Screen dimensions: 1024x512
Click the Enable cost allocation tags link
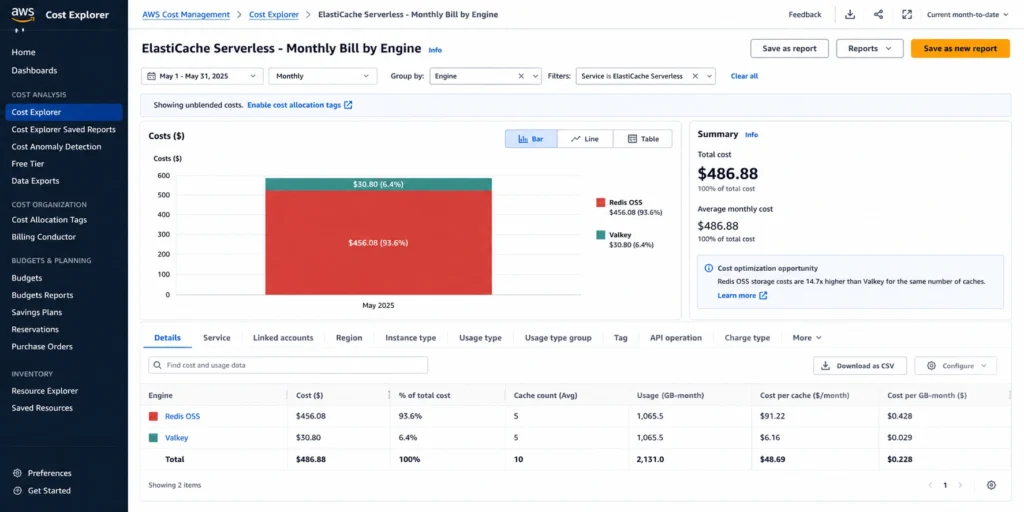click(x=294, y=104)
